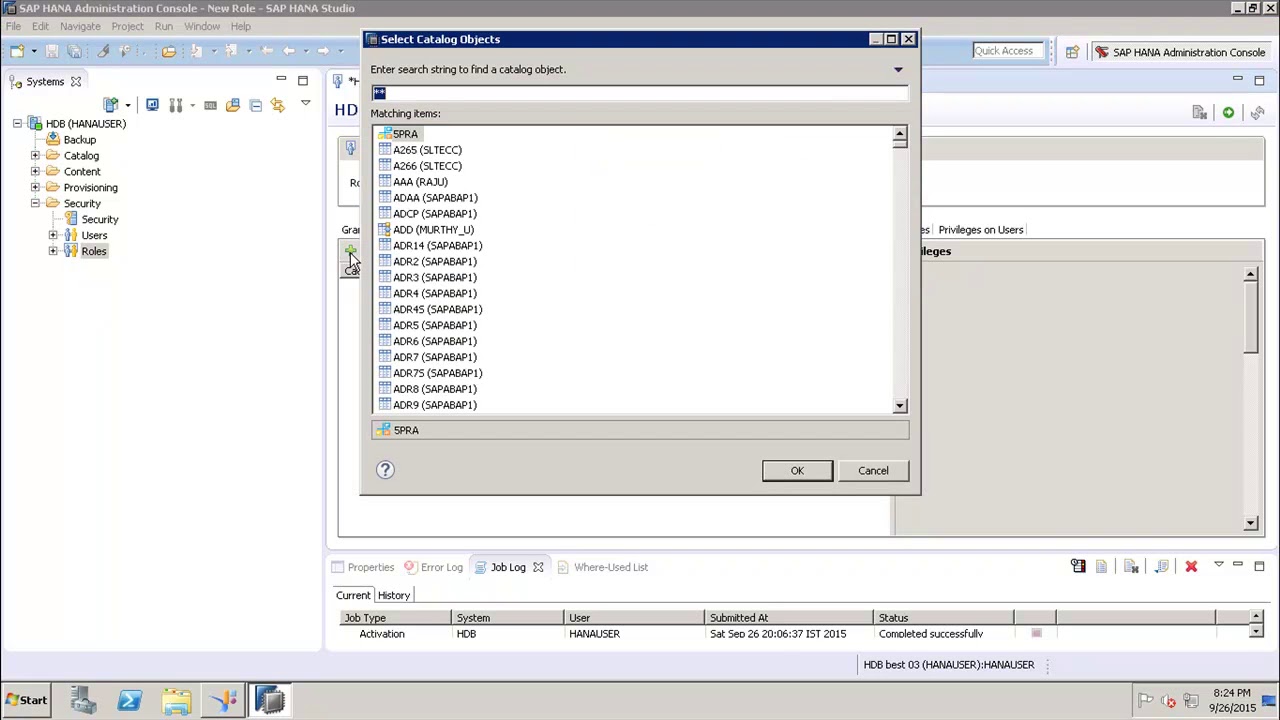Expand the Provisioning folder node
Viewport: 1280px width, 720px height.
(35, 188)
